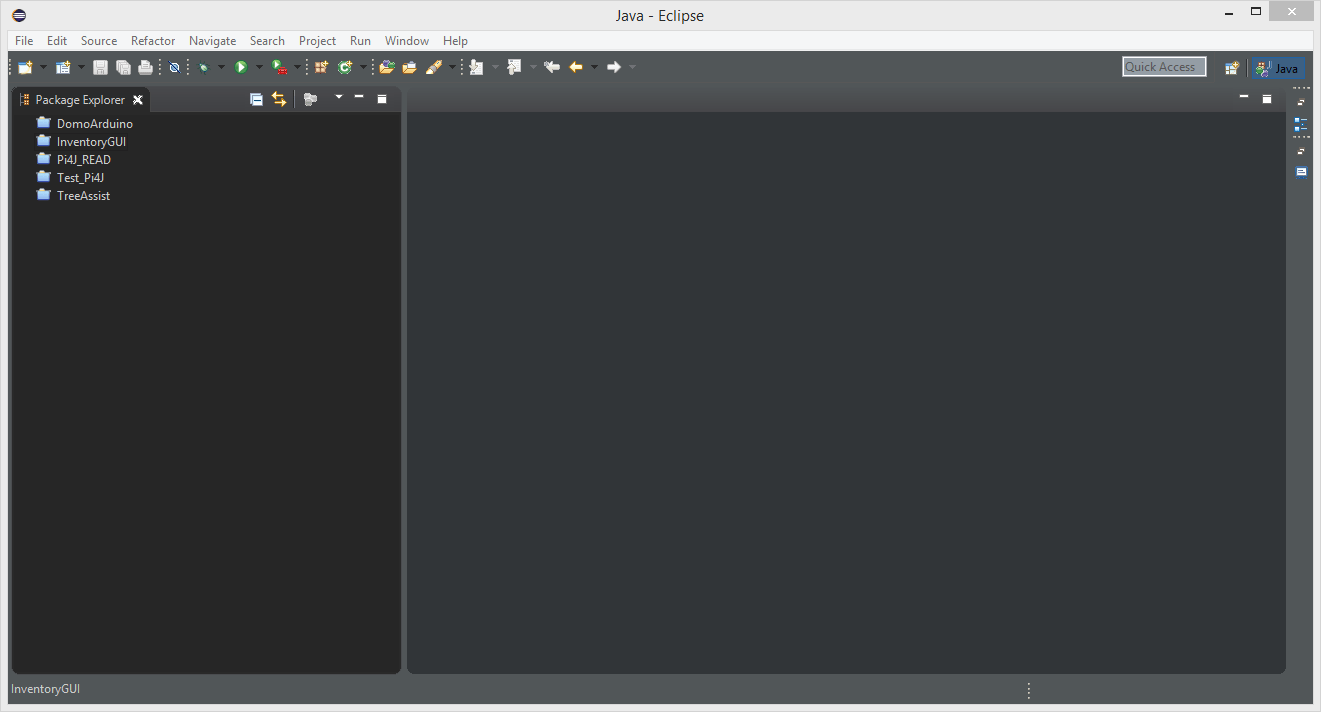Open the Refactor menu
Image resolution: width=1321 pixels, height=712 pixels.
[152, 41]
